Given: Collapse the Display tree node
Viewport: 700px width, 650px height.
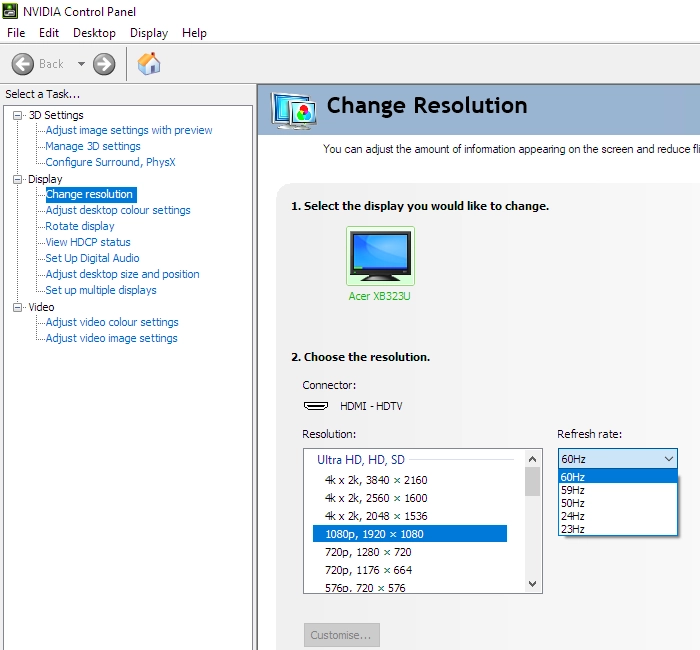Looking at the screenshot, I should tap(17, 179).
